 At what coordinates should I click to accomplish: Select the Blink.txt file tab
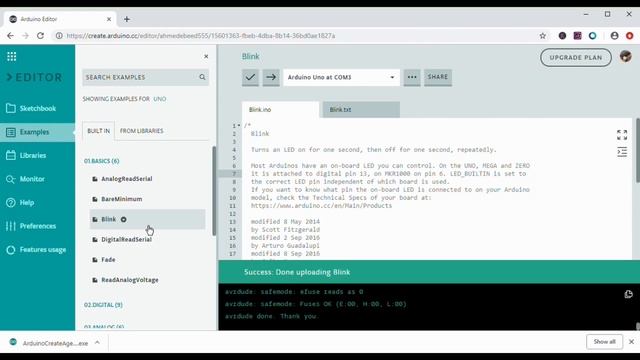click(x=361, y=110)
